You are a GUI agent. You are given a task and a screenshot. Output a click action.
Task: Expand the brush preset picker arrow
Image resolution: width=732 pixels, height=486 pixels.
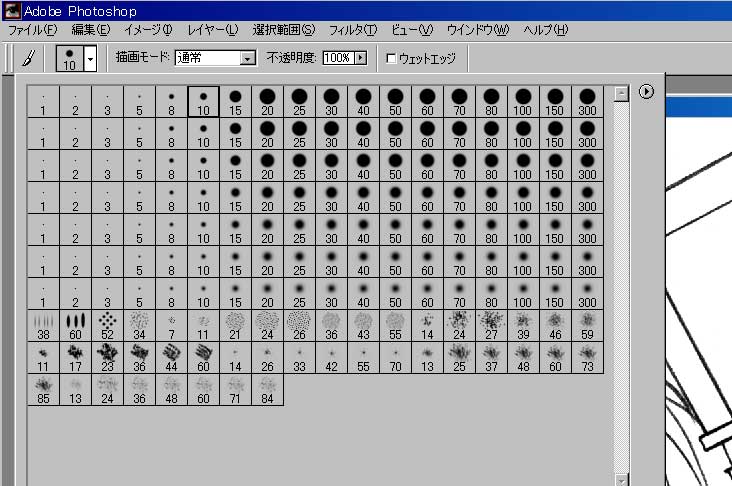coord(90,59)
